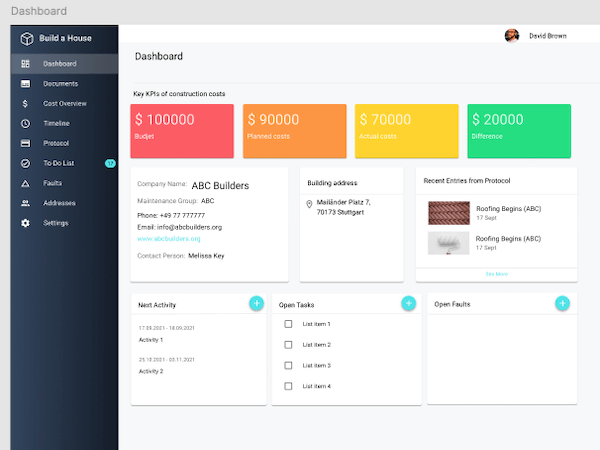Add an open fault with plus button
The image size is (600, 450).
pos(563,303)
